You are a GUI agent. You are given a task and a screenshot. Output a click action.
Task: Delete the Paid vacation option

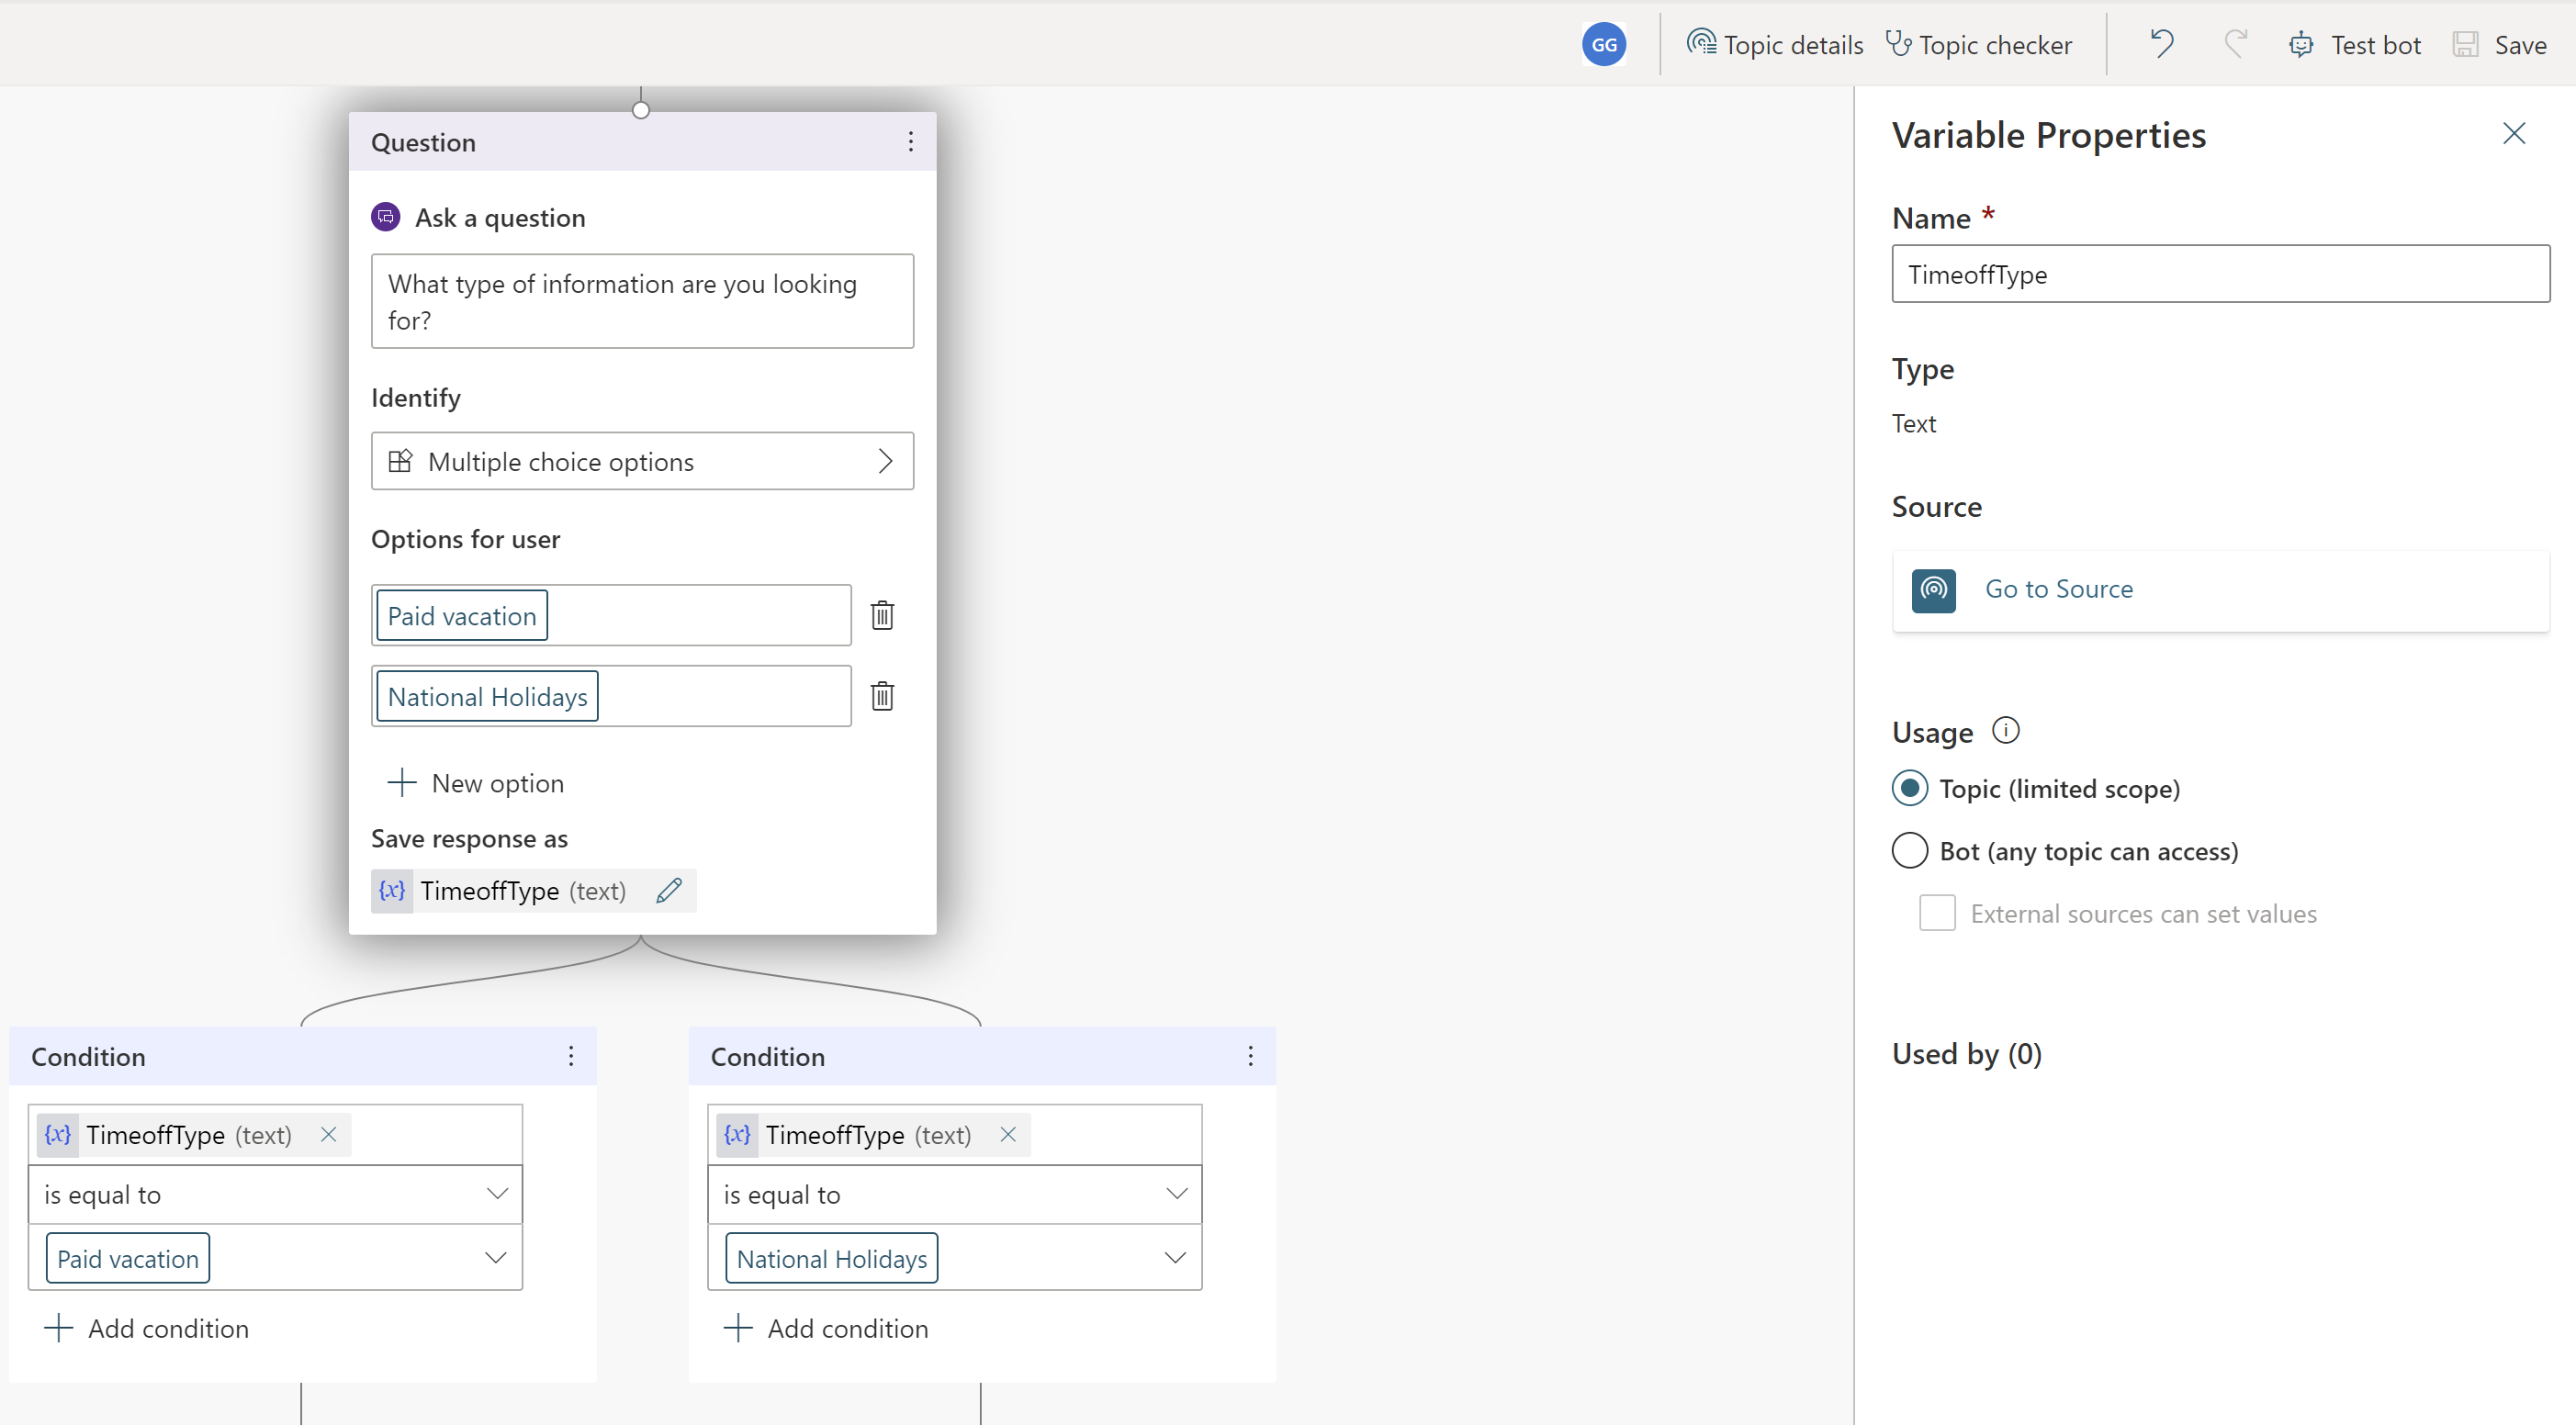882,615
